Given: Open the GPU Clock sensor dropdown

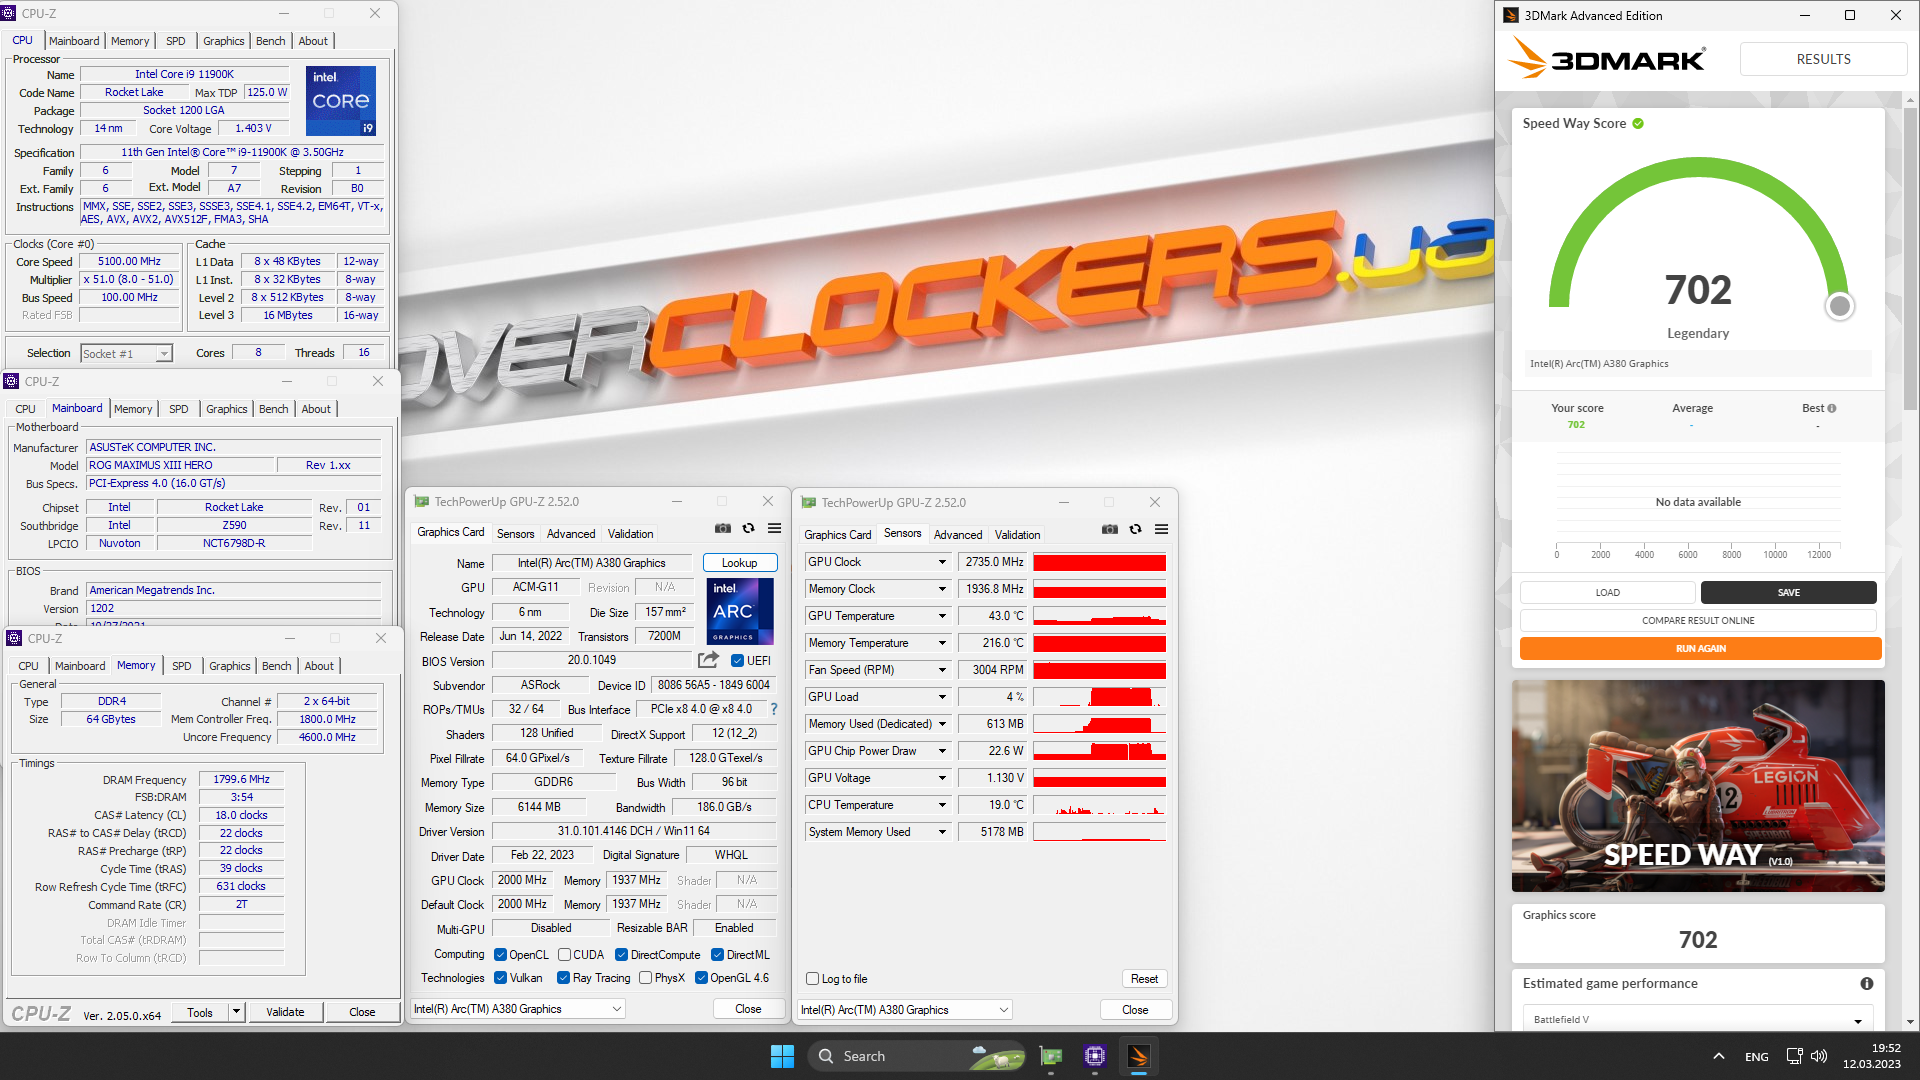Looking at the screenshot, I should [x=942, y=562].
